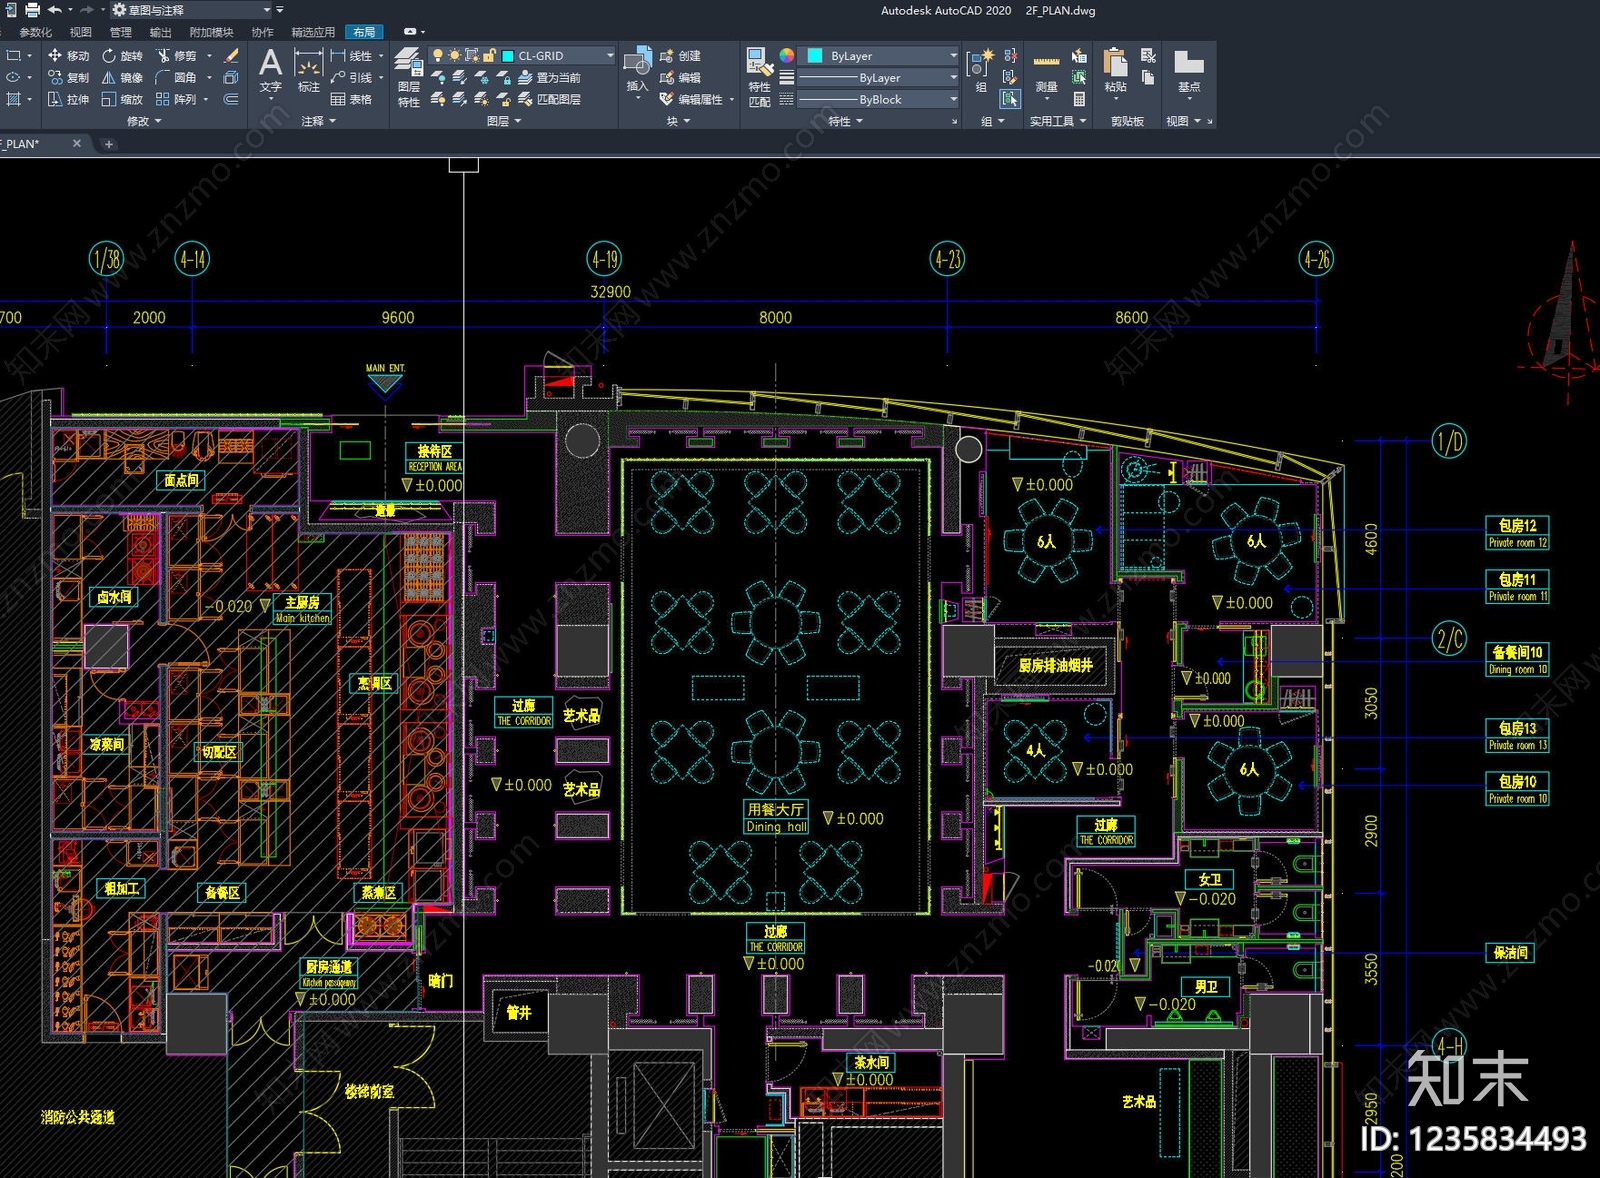Click the Dimension (标注) tool

click(x=308, y=71)
